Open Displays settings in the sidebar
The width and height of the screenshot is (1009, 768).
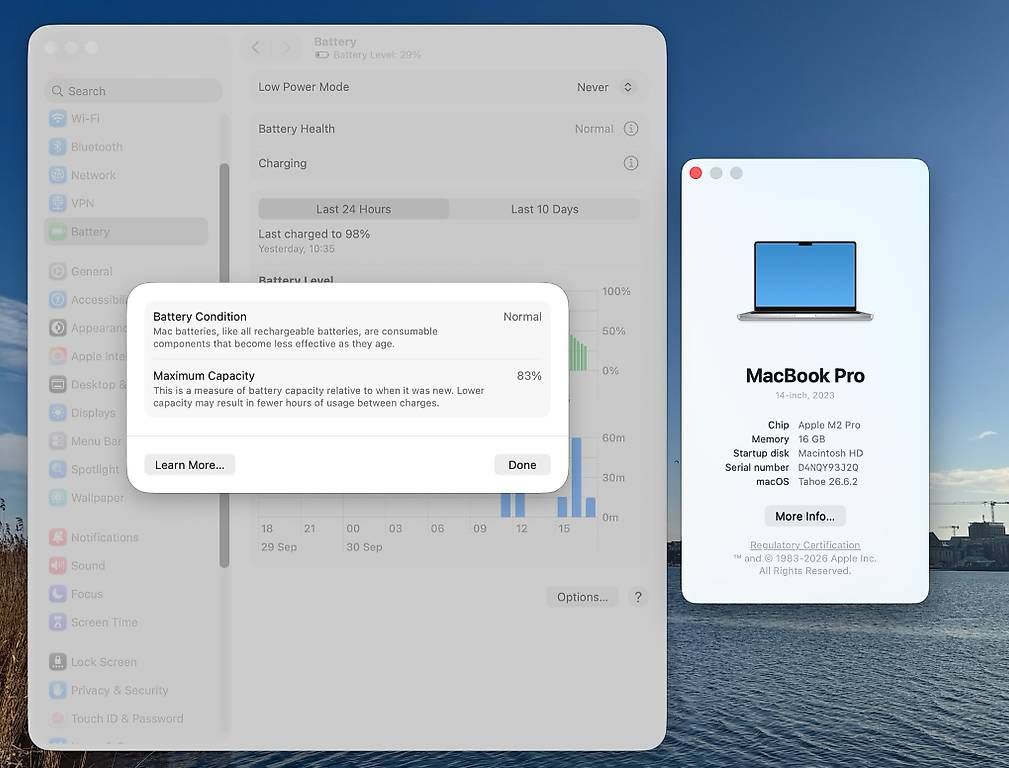(86, 413)
